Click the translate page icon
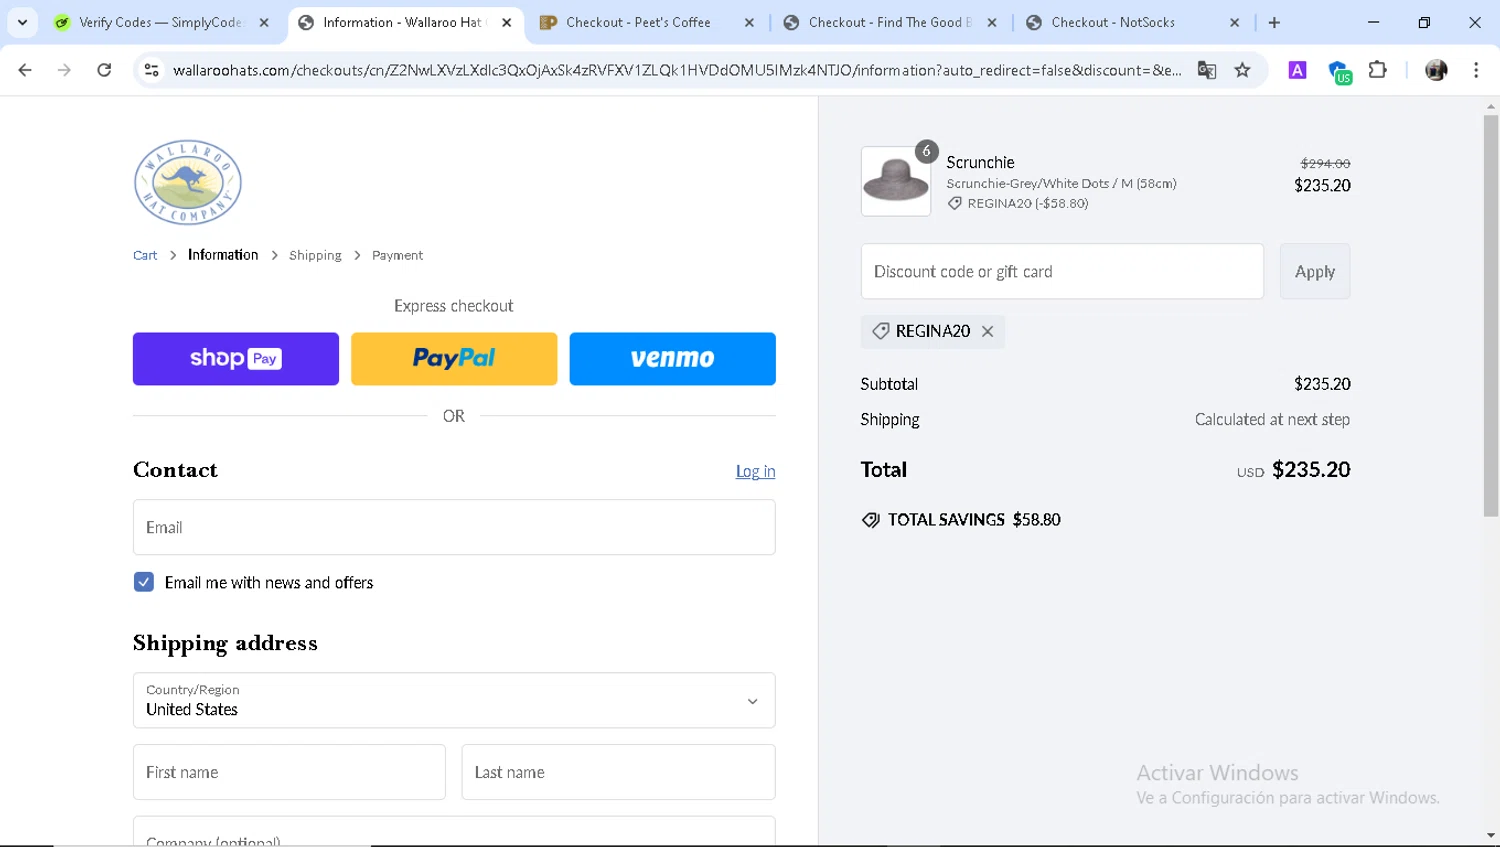The width and height of the screenshot is (1500, 847). point(1207,70)
